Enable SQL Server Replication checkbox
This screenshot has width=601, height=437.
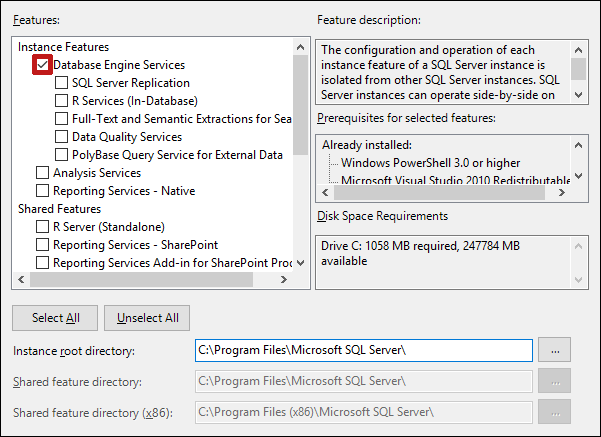[x=62, y=83]
